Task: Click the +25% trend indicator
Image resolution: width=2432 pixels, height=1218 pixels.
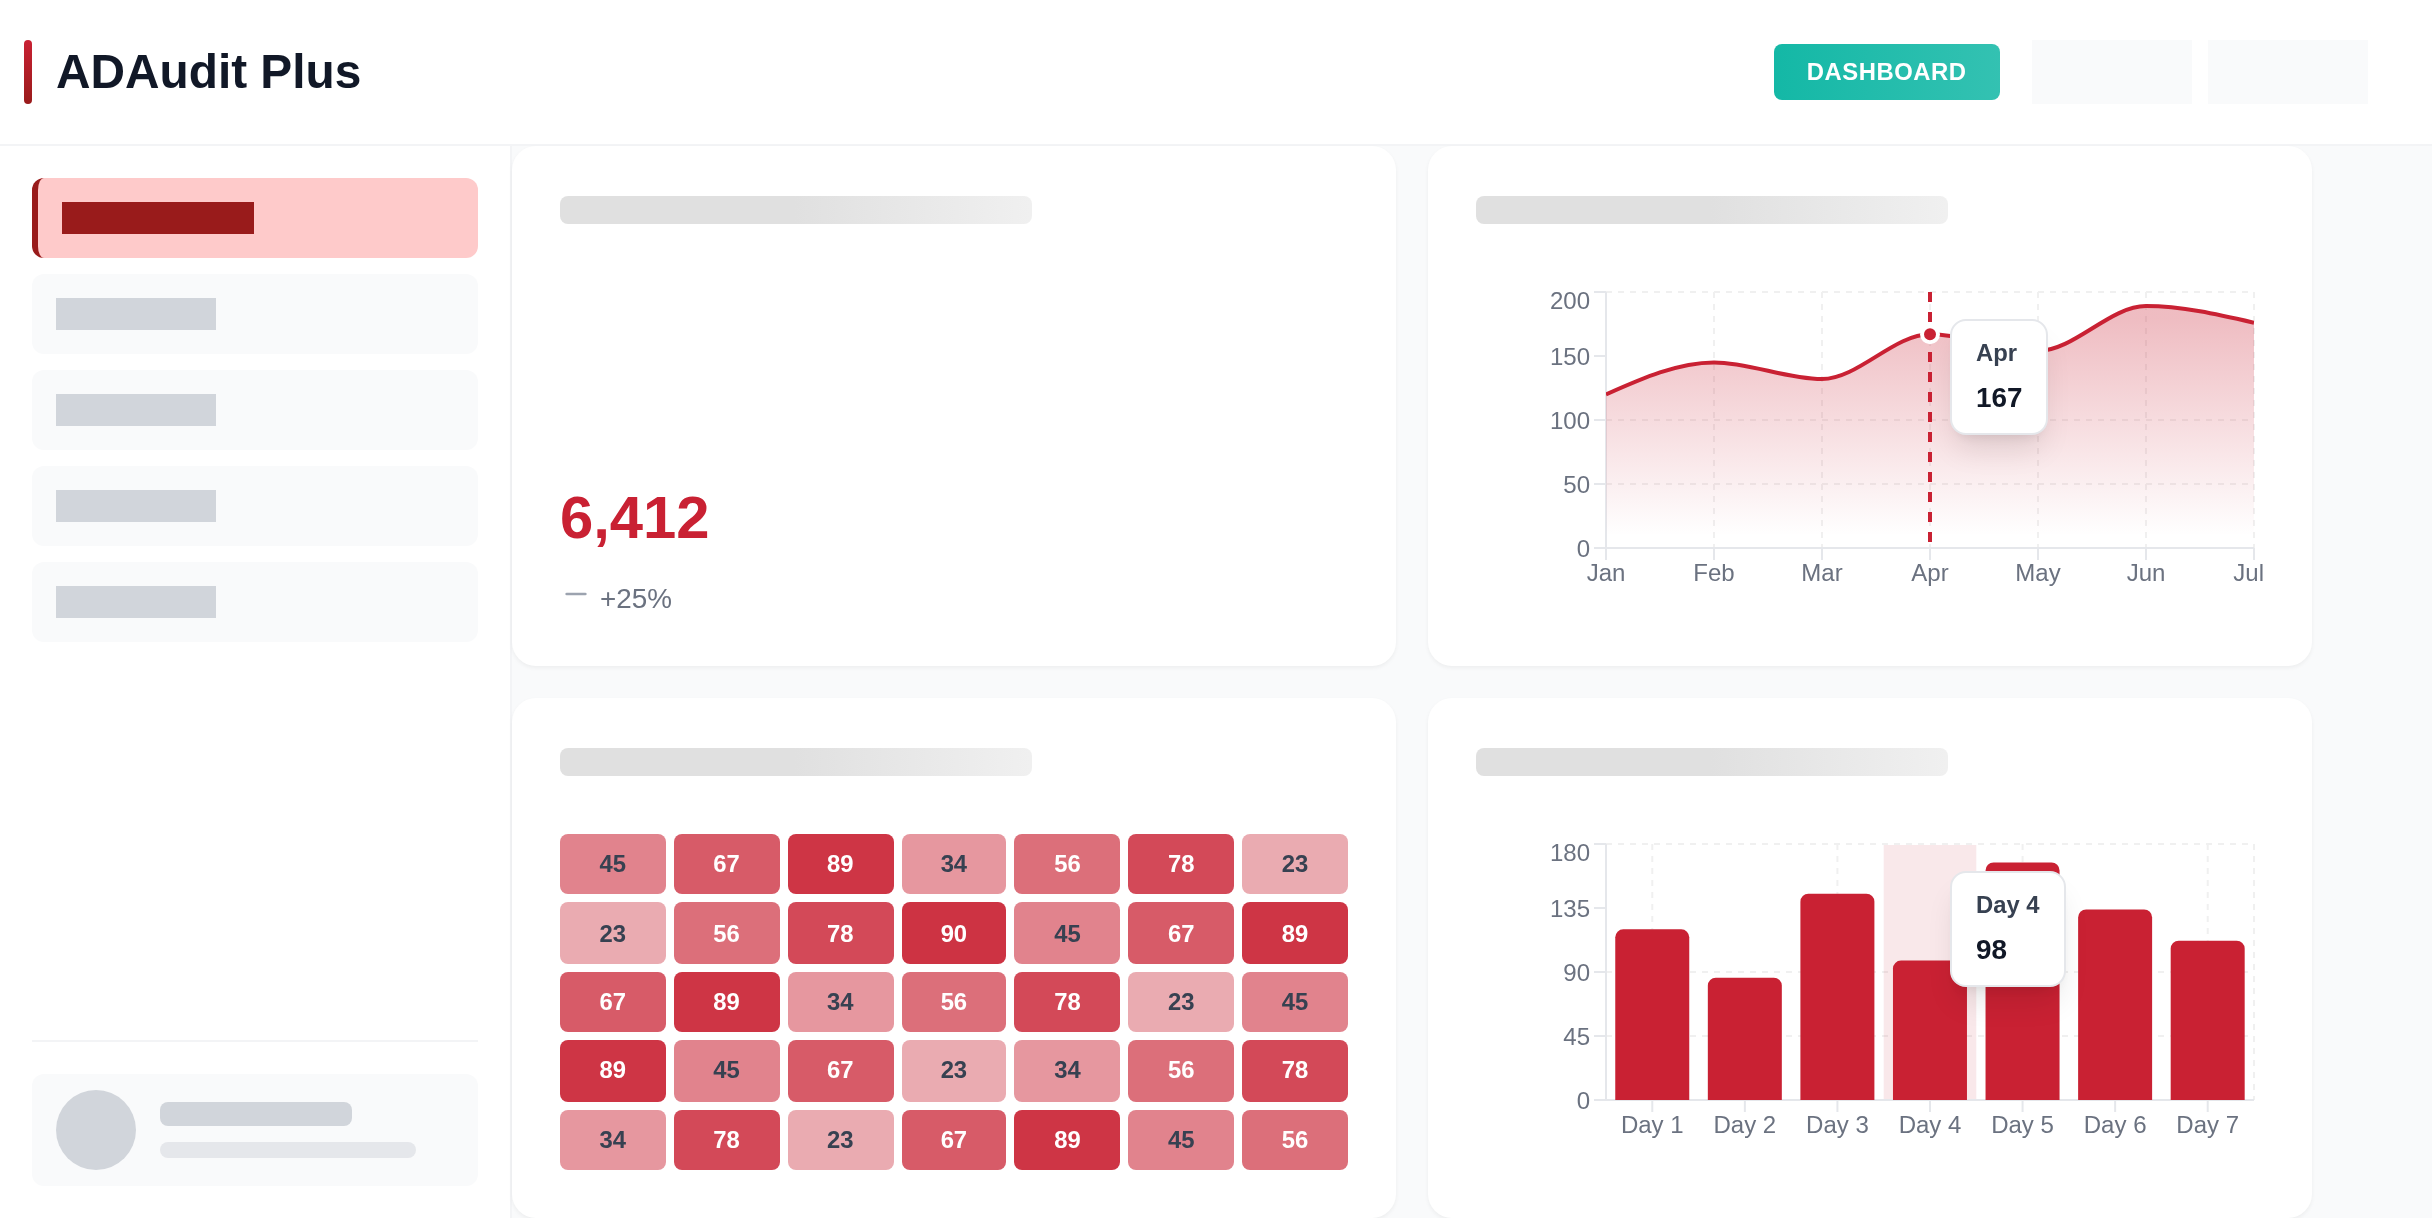Action: click(634, 598)
